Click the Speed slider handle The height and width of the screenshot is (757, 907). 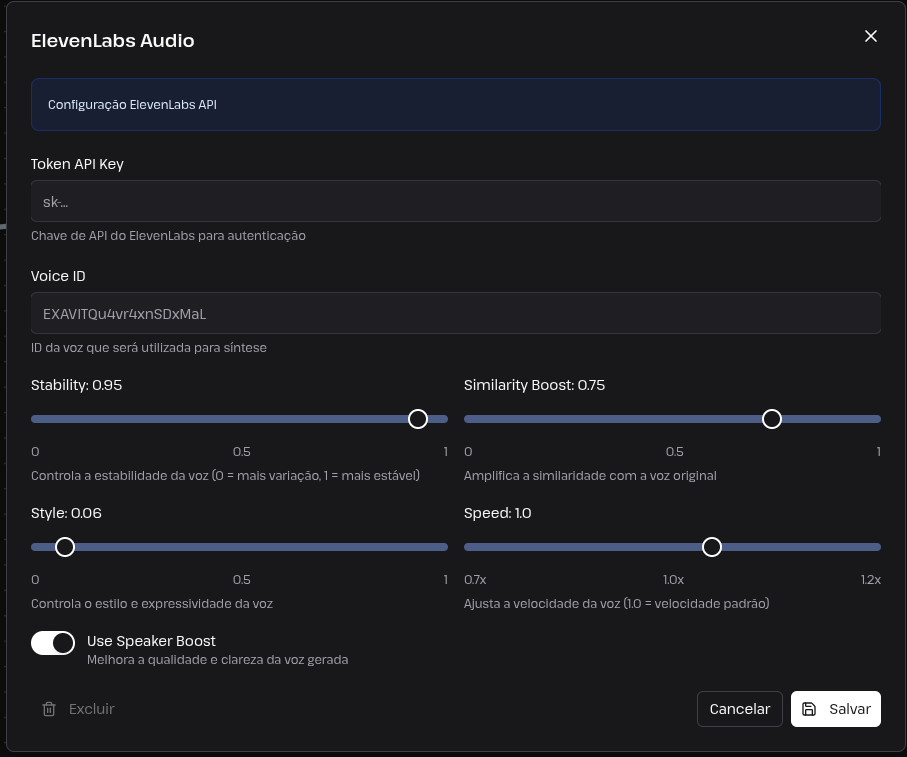(711, 546)
